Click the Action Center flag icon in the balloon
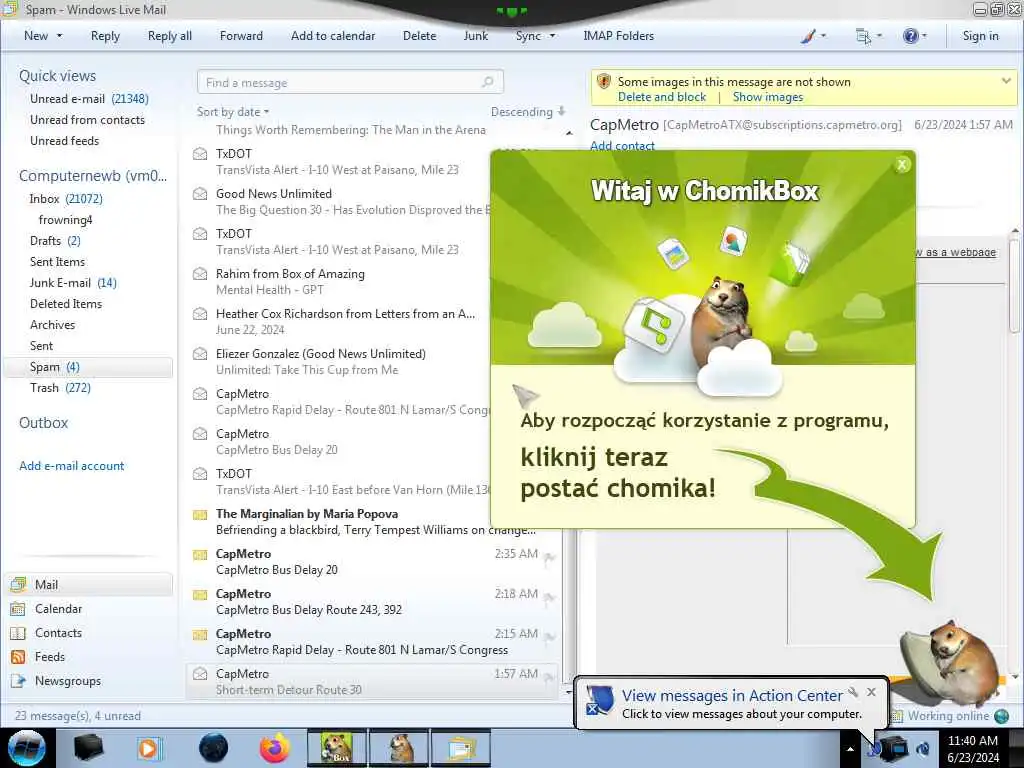 pos(598,701)
